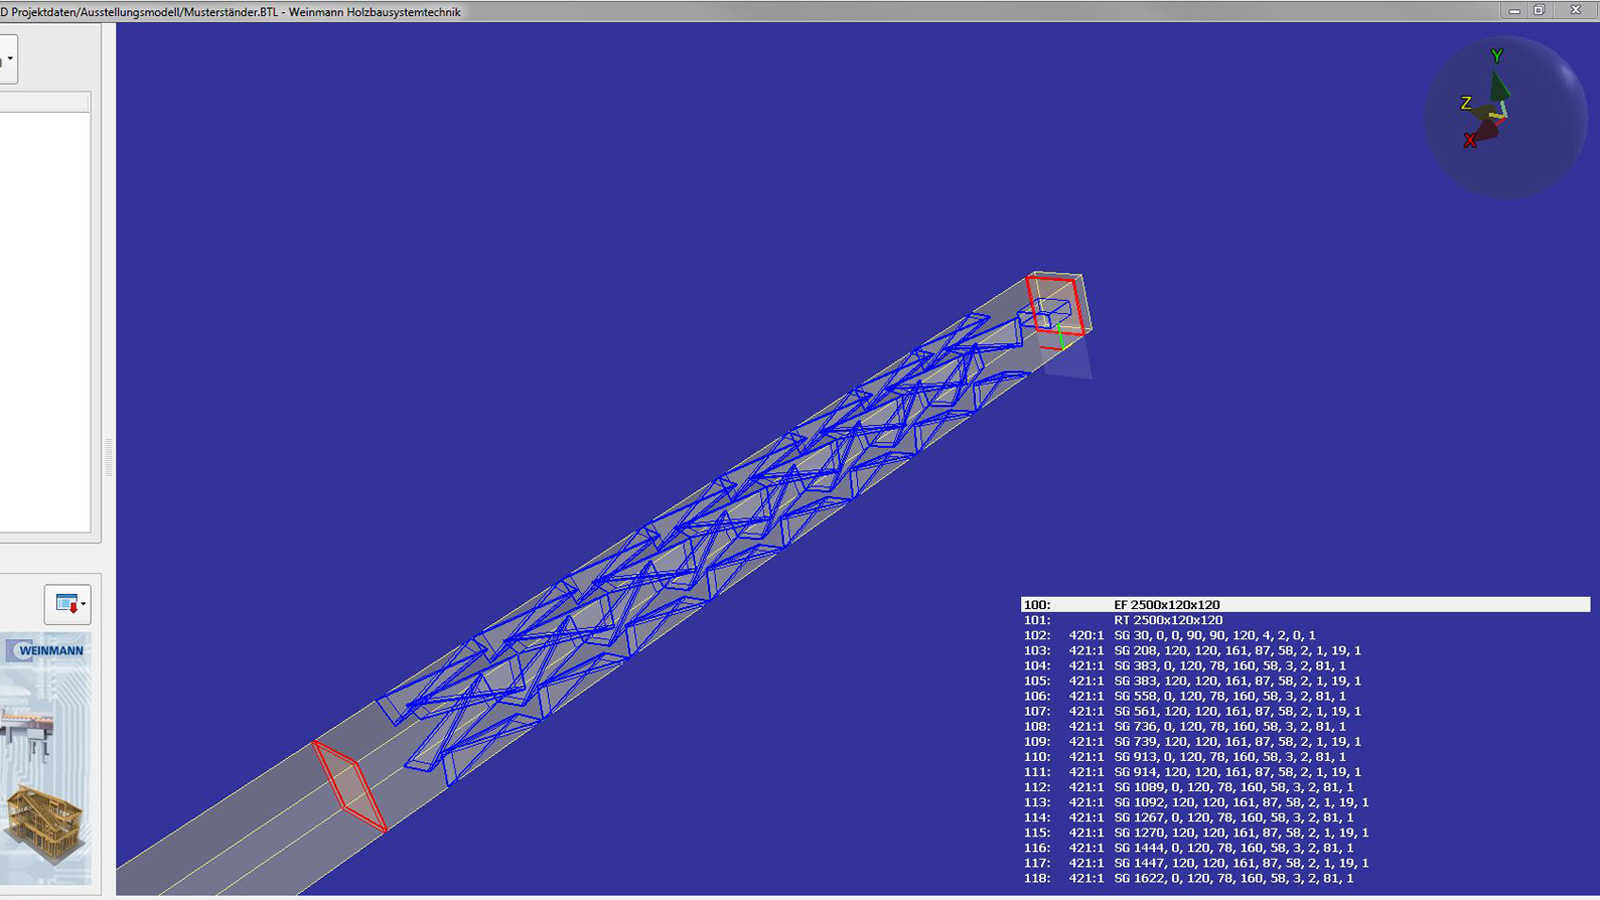Screen dimensions: 1600x900
Task: Select row 110 starting with SG 913
Action: point(1229,757)
